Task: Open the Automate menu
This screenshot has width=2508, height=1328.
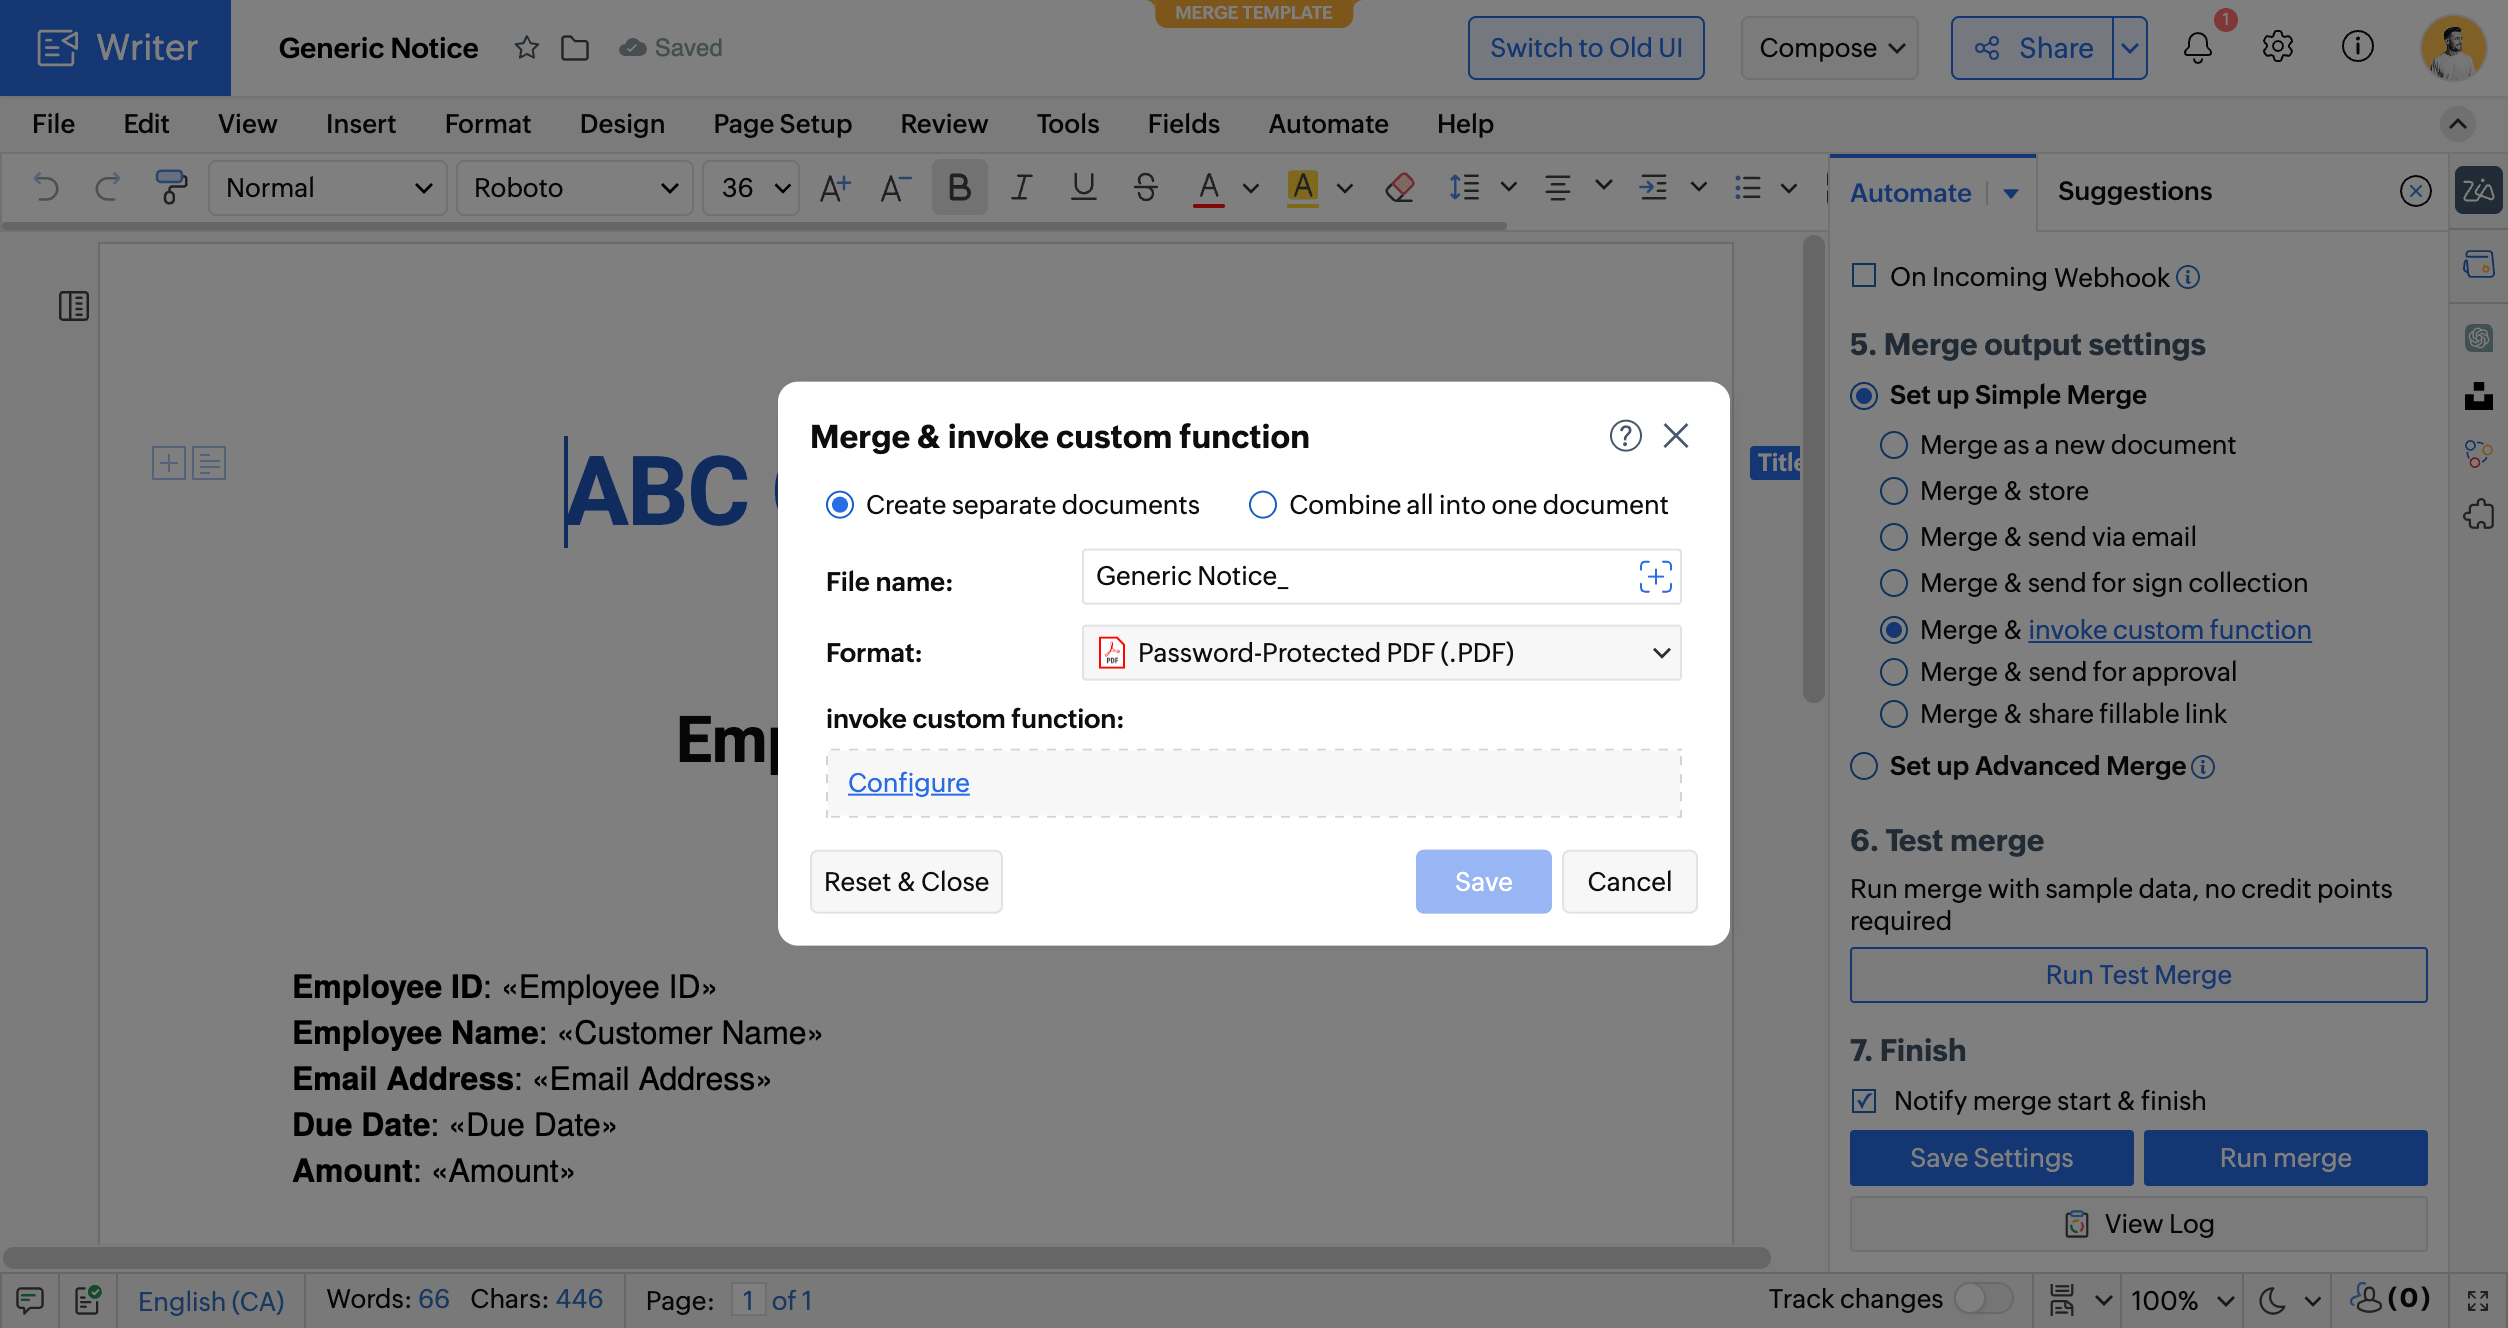Action: [1328, 123]
